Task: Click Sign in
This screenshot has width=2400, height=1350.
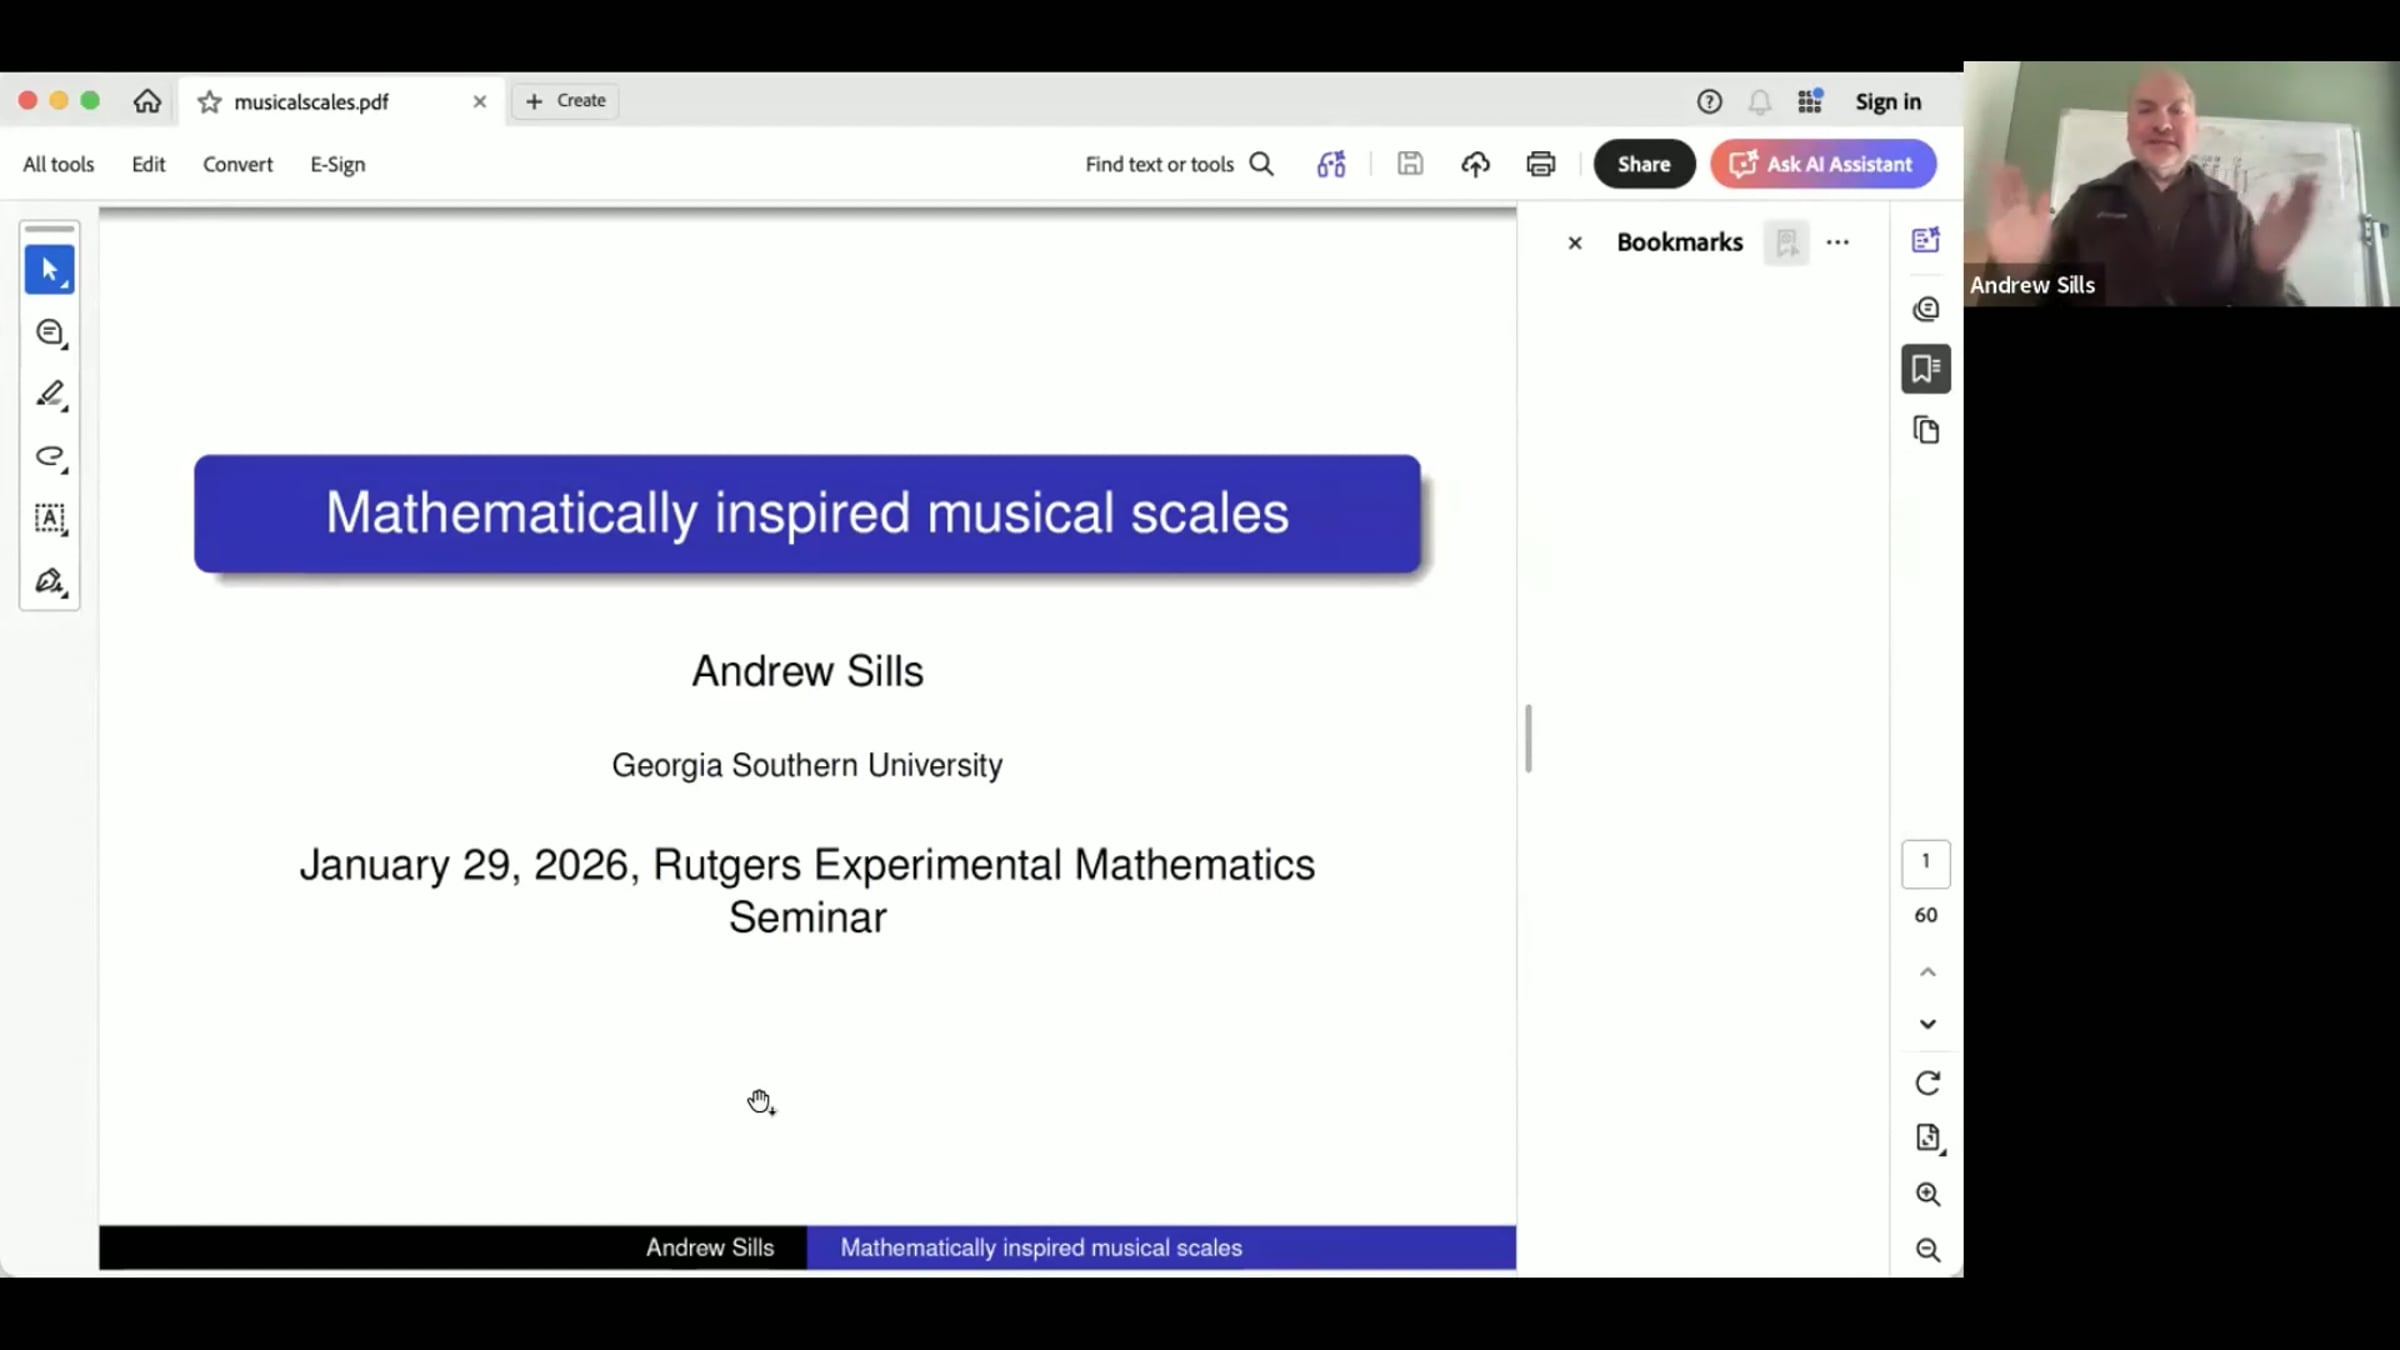Action: pos(1888,102)
